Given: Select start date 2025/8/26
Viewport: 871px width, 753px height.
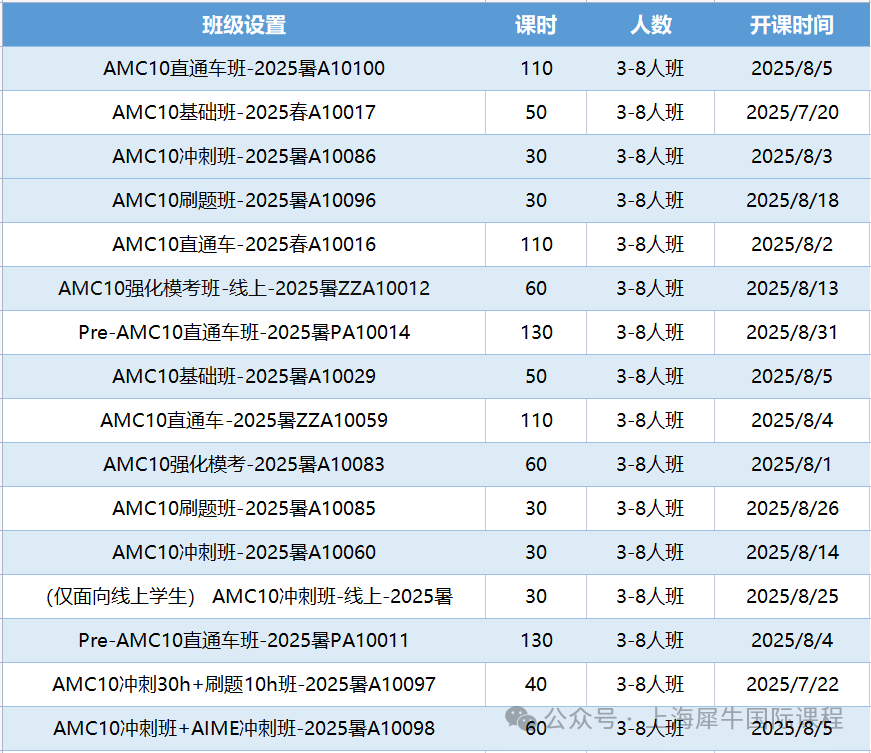Looking at the screenshot, I should pyautogui.click(x=792, y=508).
